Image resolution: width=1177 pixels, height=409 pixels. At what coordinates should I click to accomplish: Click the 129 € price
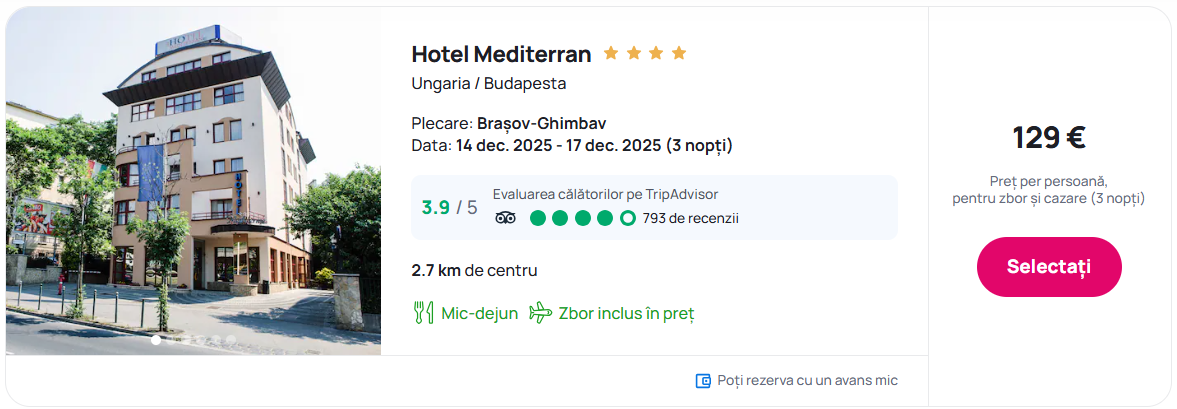click(x=1048, y=137)
